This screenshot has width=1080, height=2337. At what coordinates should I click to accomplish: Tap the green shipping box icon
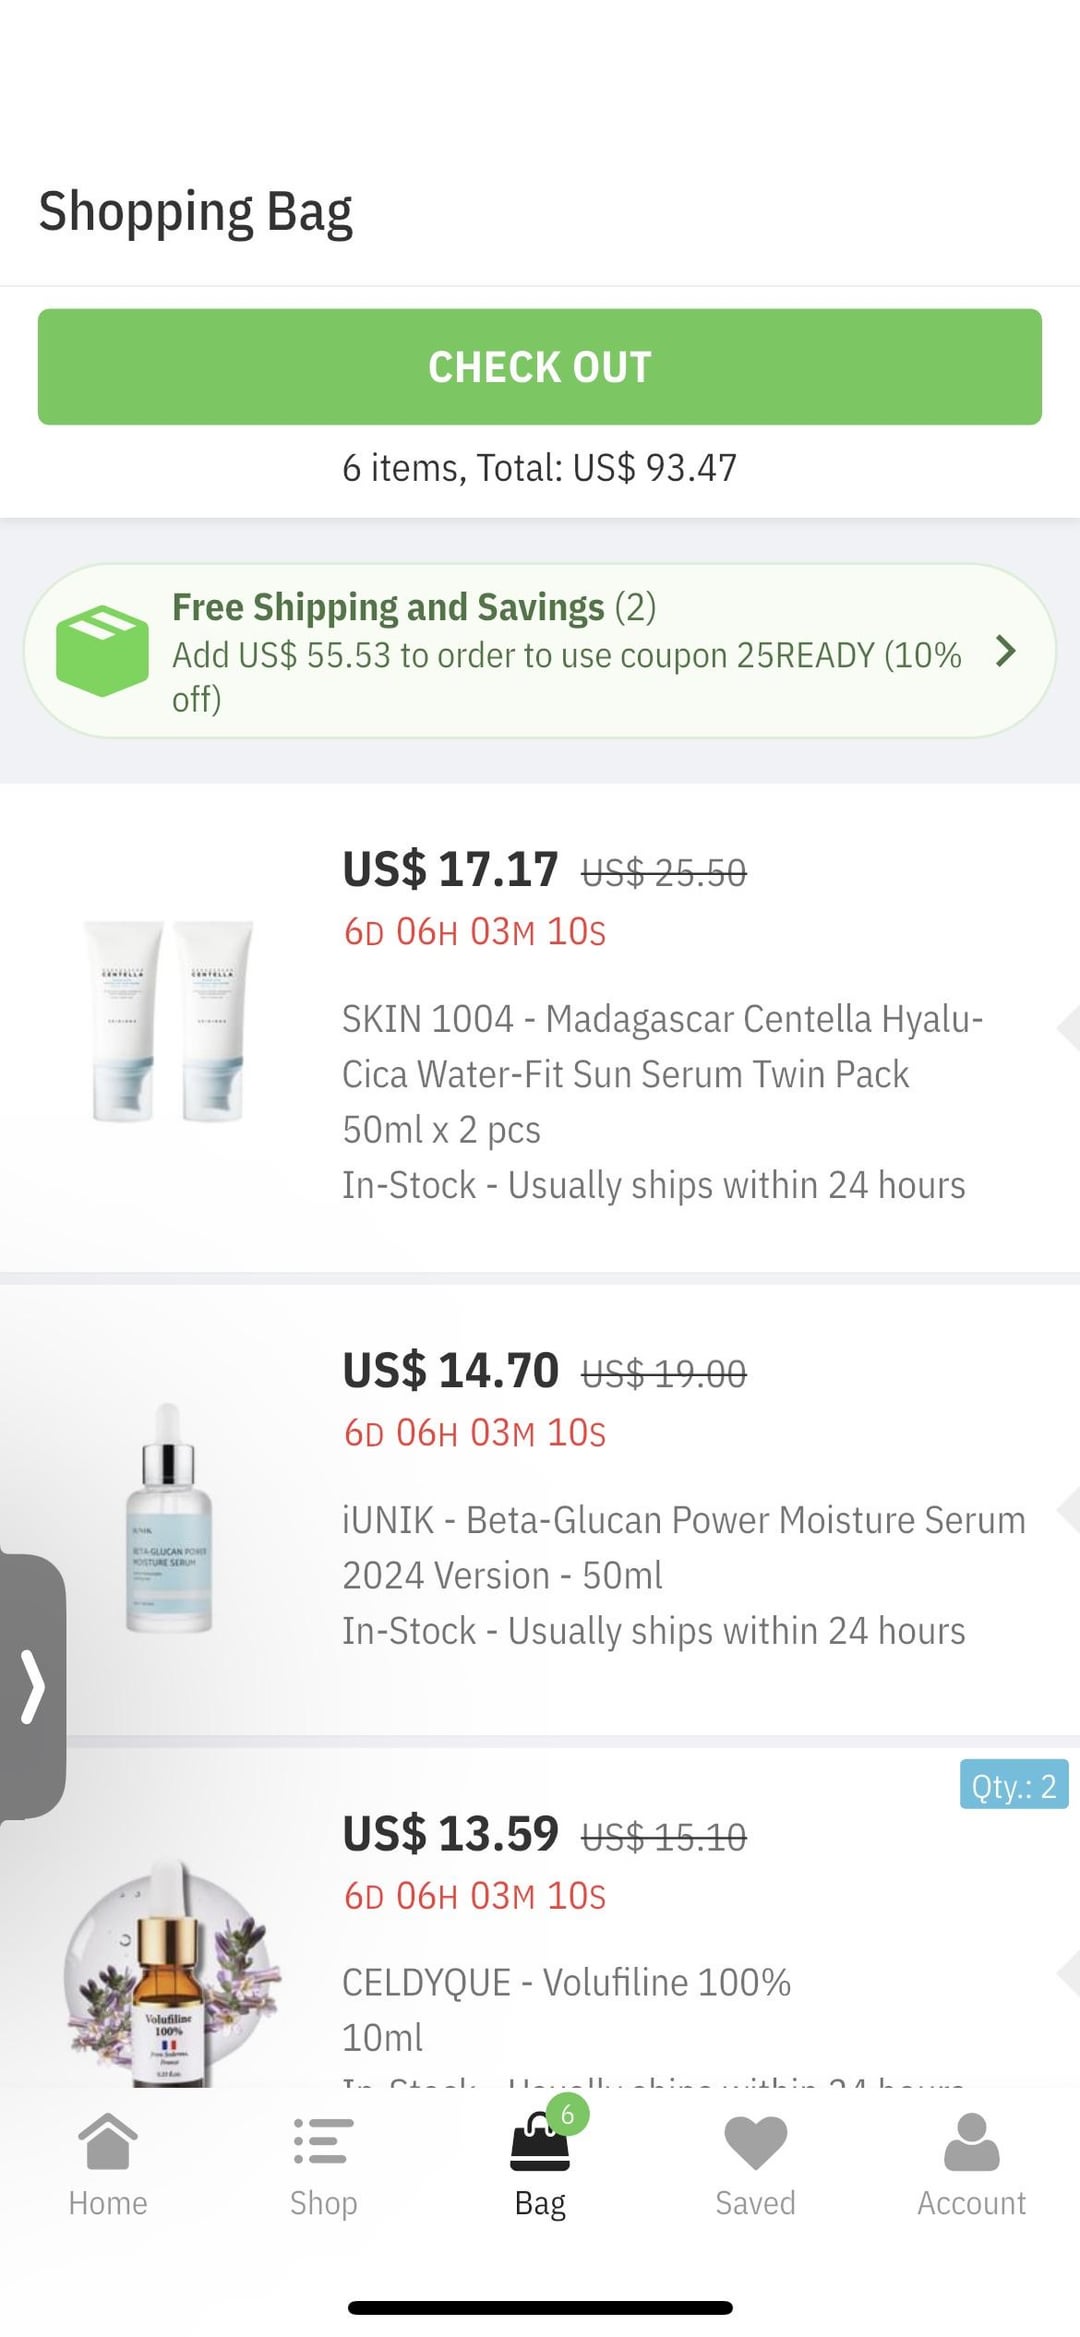click(x=102, y=651)
